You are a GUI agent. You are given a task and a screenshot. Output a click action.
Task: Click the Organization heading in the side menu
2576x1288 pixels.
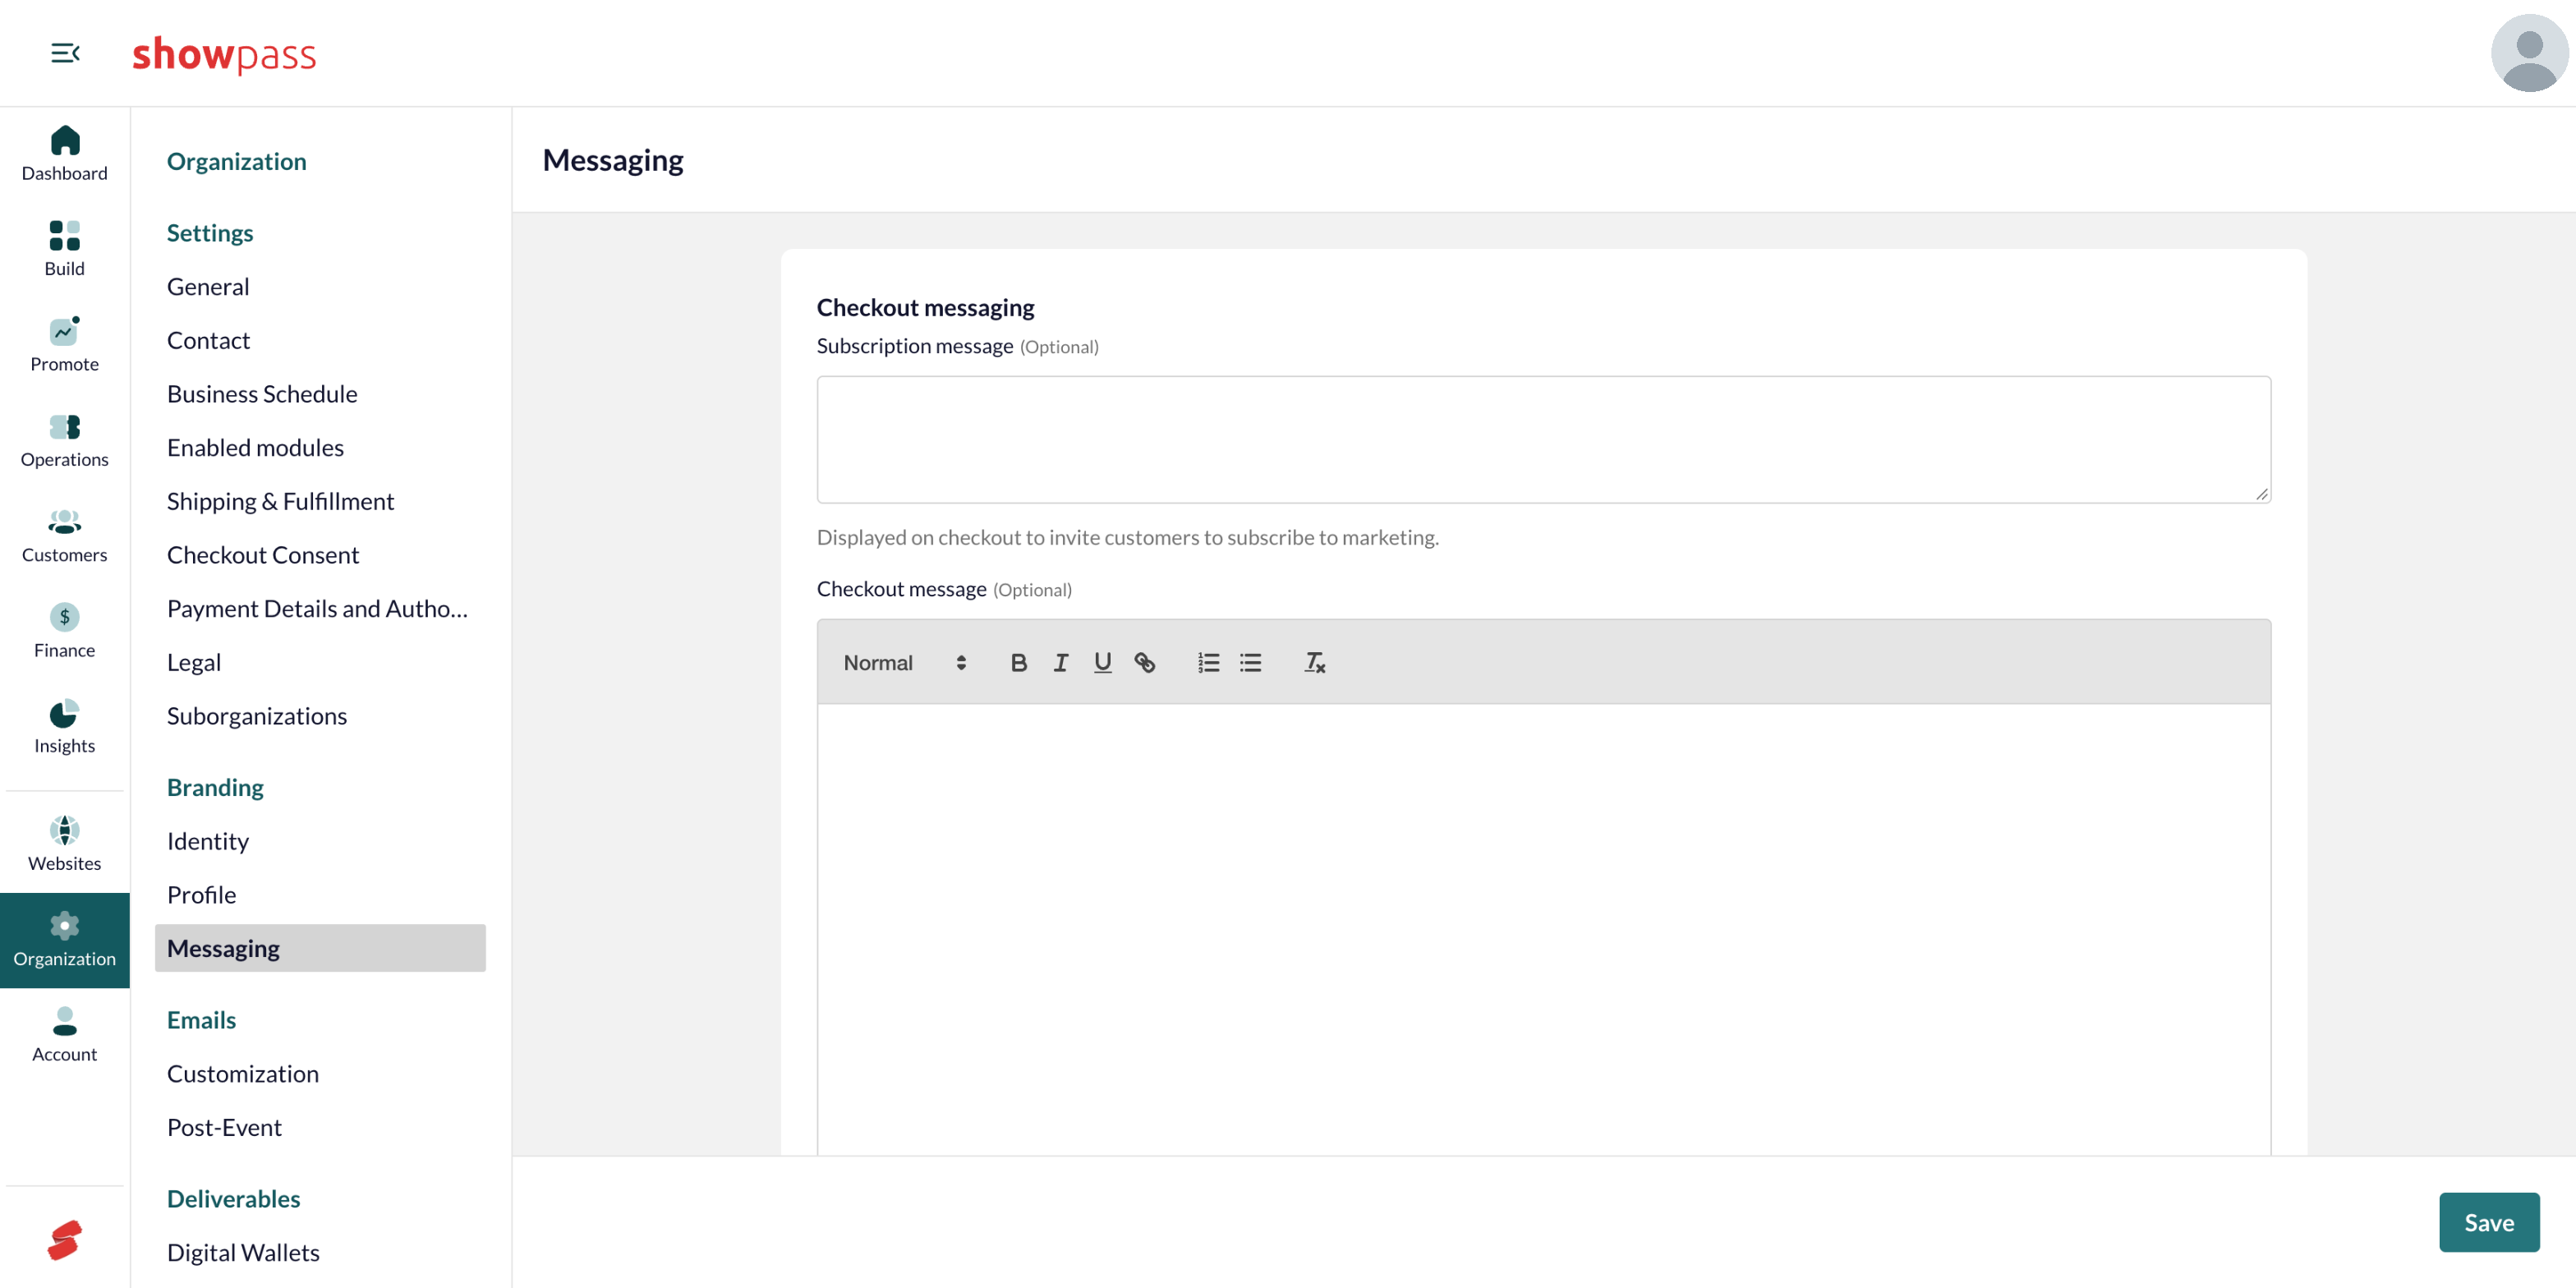pyautogui.click(x=237, y=161)
